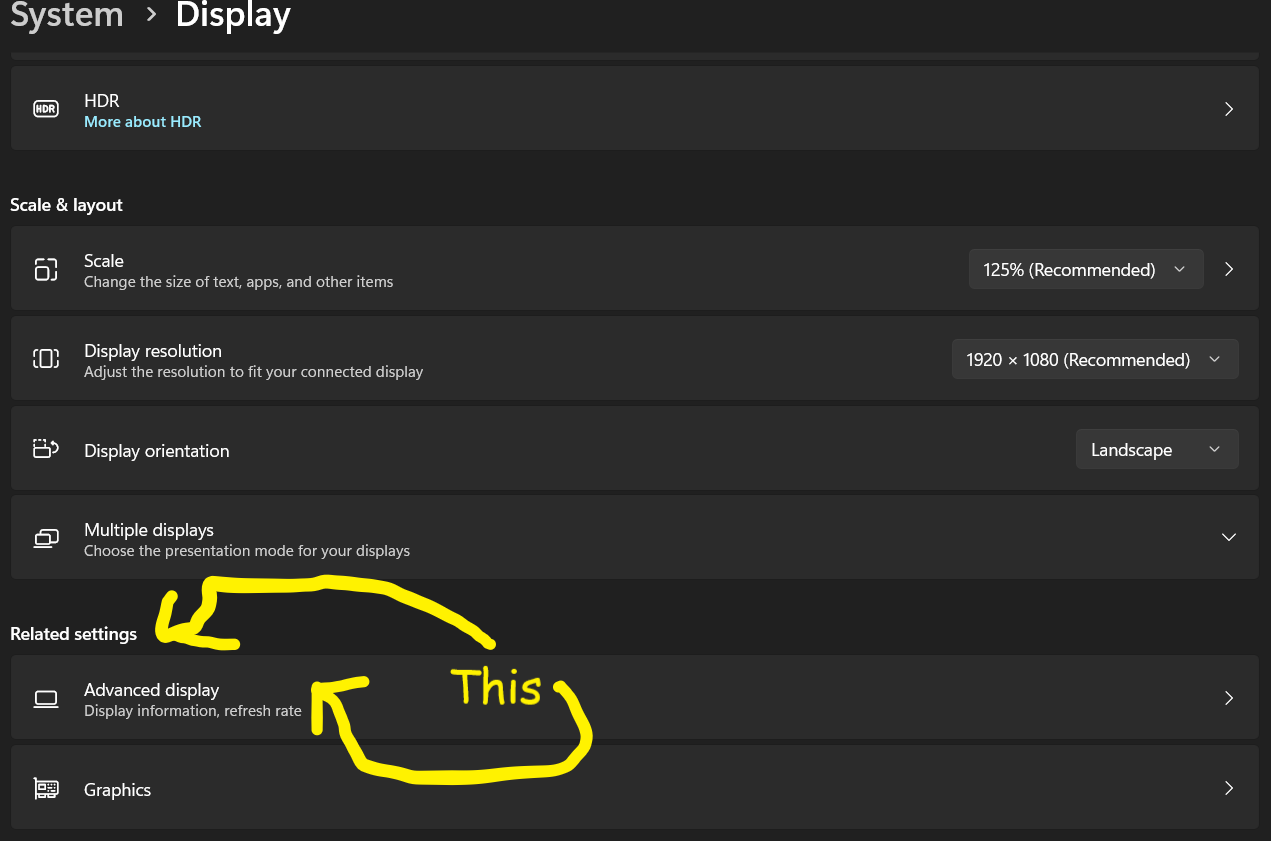Click the Scale icon
Viewport: 1271px width, 841px height.
[46, 269]
